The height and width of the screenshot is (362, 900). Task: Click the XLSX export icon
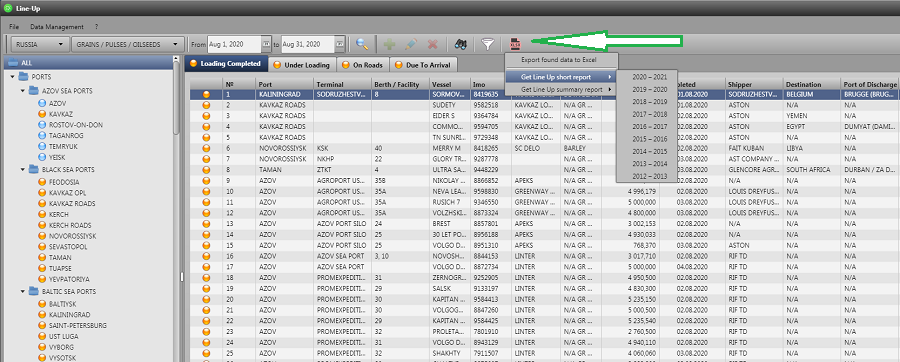coord(515,44)
